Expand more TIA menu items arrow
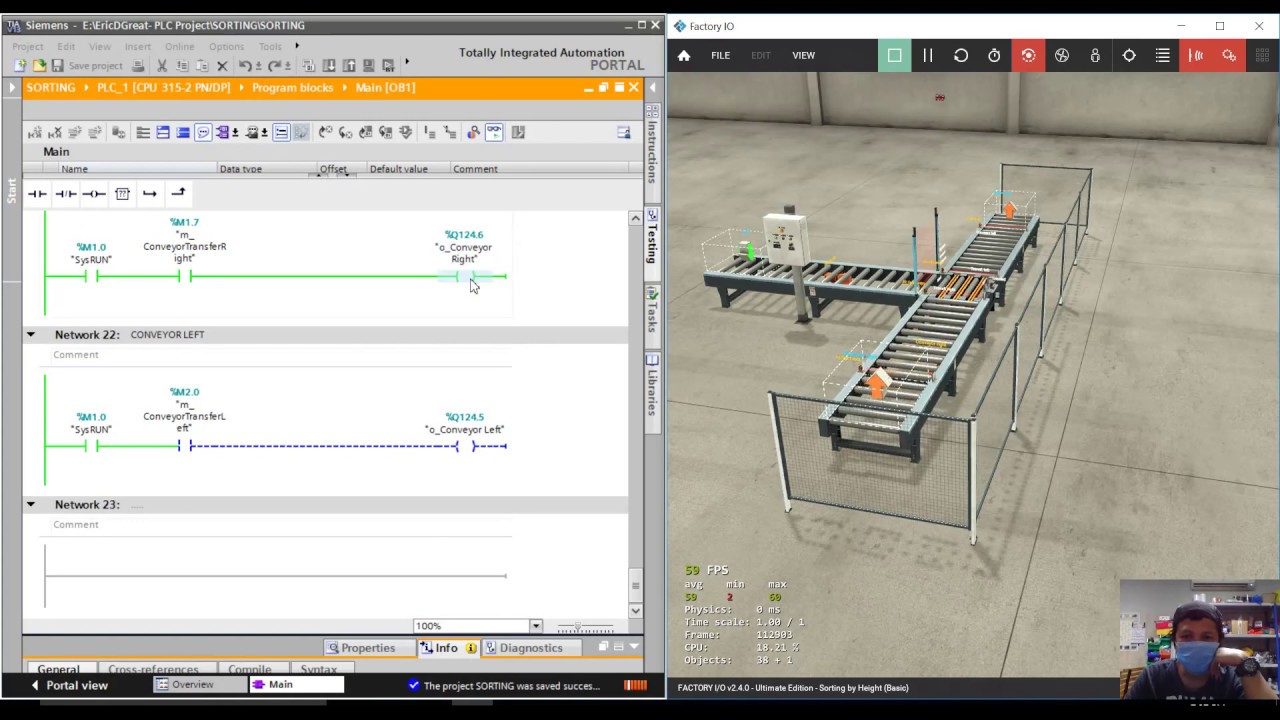Screen dimensions: 1280x720 point(296,45)
